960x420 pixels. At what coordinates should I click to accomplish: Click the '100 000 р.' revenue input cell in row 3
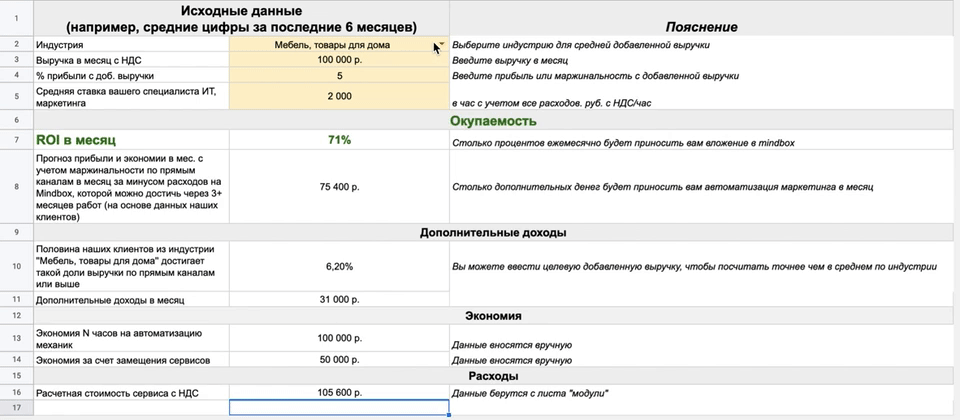point(339,60)
